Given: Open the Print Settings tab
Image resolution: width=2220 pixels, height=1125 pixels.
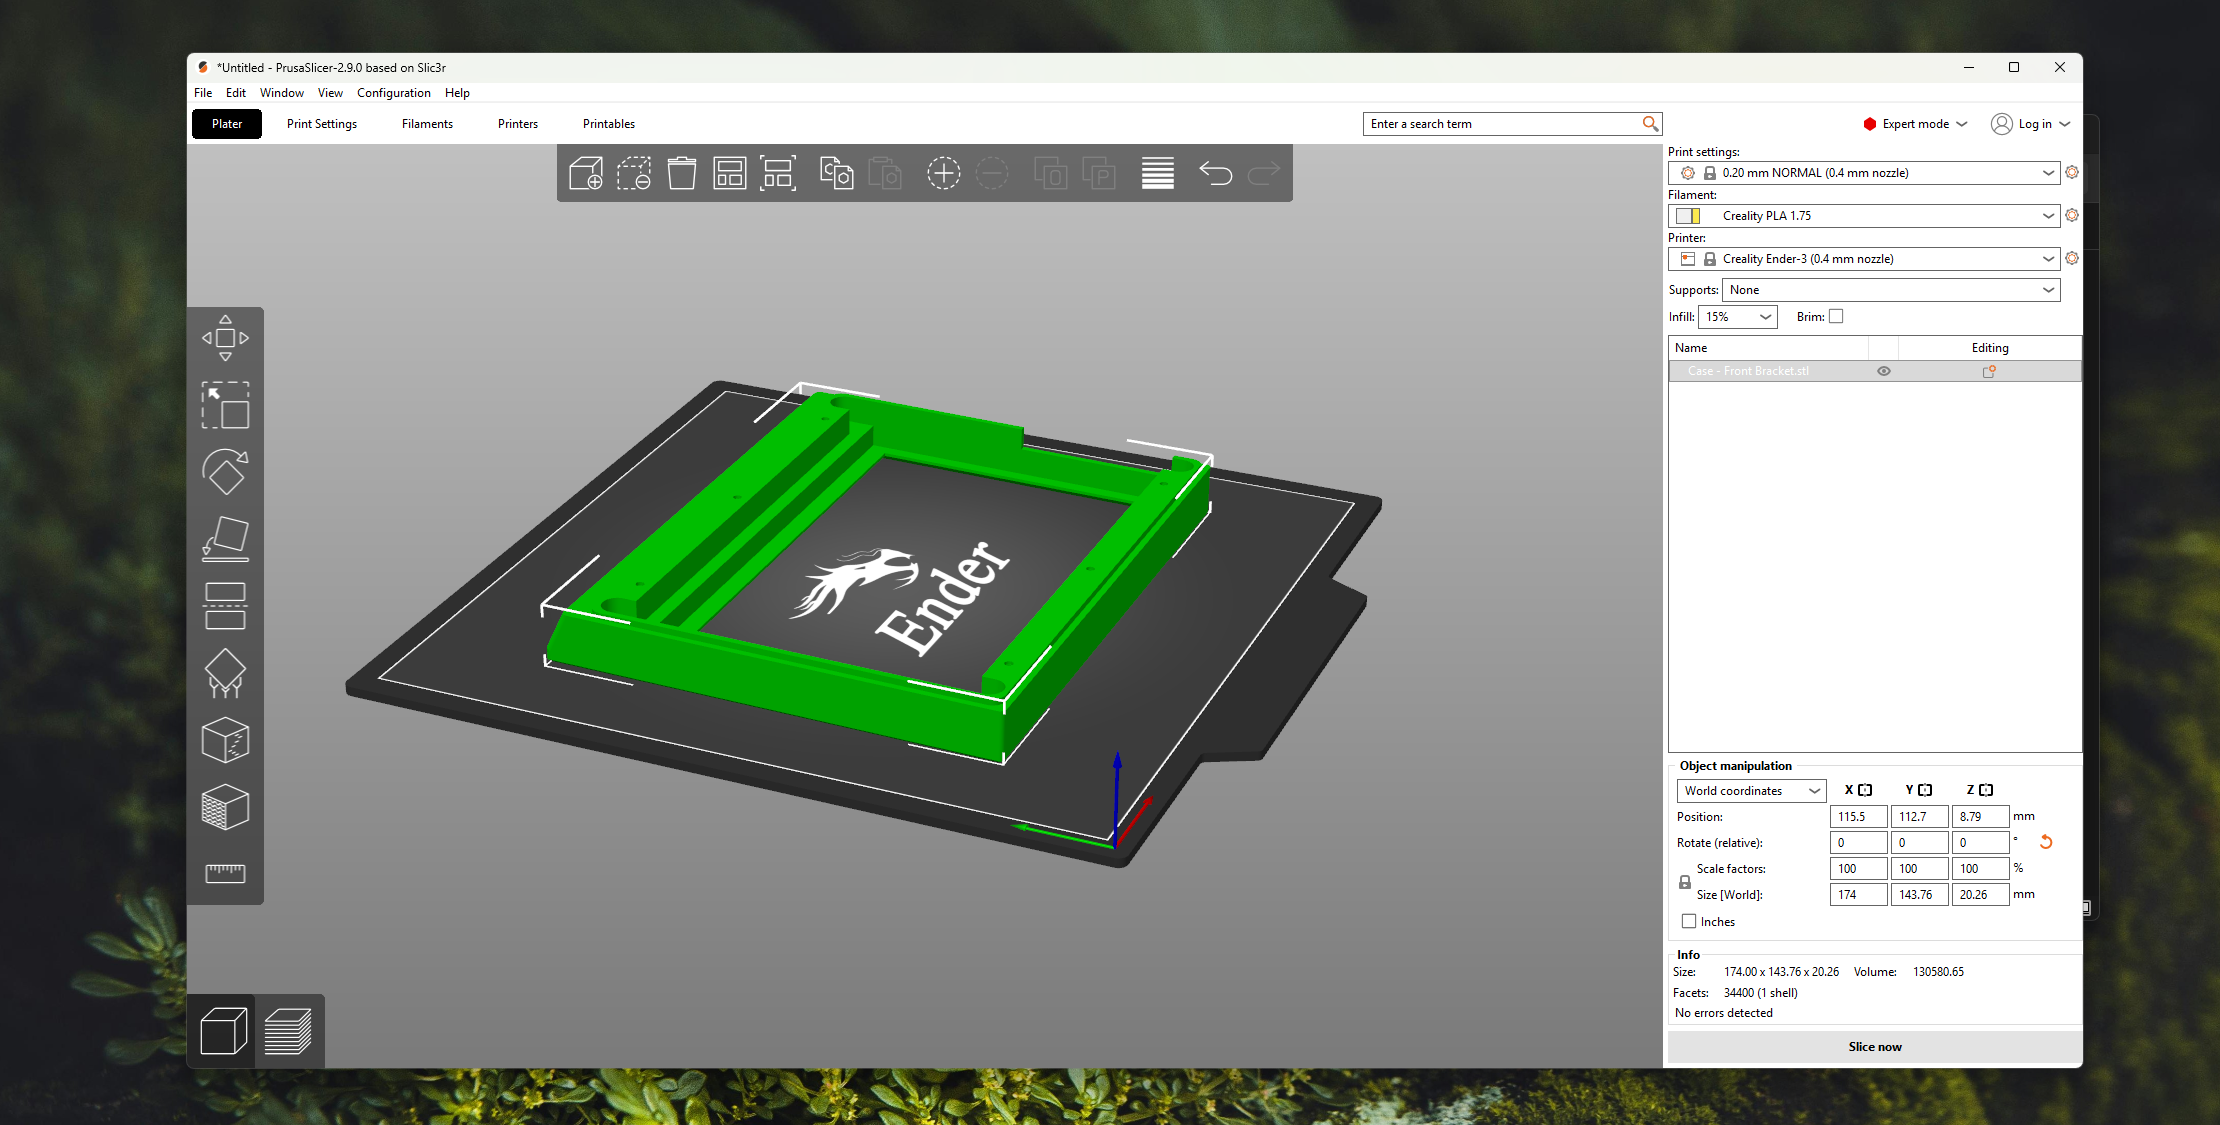Looking at the screenshot, I should 321,124.
